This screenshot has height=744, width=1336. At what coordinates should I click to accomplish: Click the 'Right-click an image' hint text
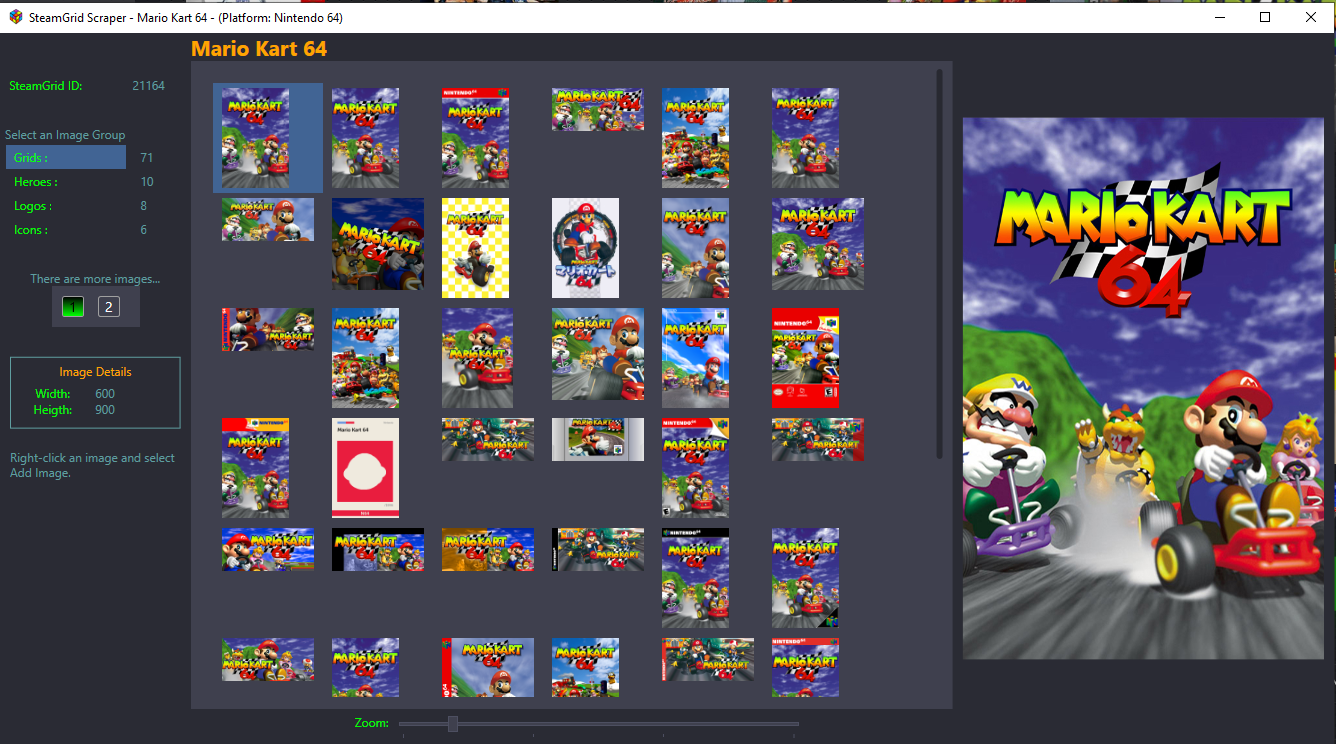(92, 465)
